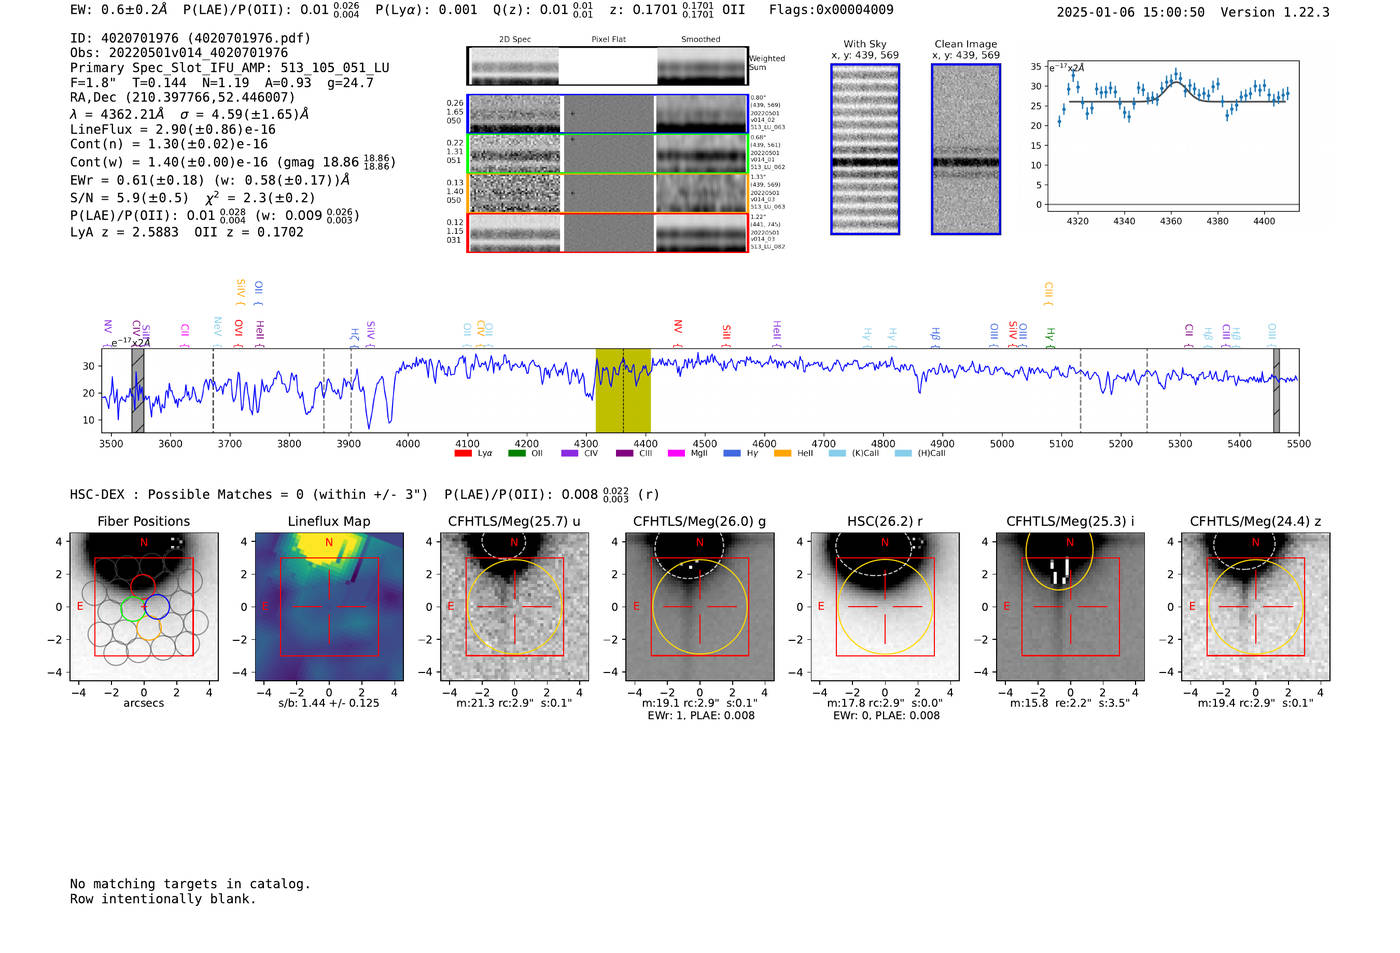Image resolution: width=1400 pixels, height=953 pixels.
Task: Click the timestamp "2025-01-06 15:00:50"
Action: point(1131,12)
